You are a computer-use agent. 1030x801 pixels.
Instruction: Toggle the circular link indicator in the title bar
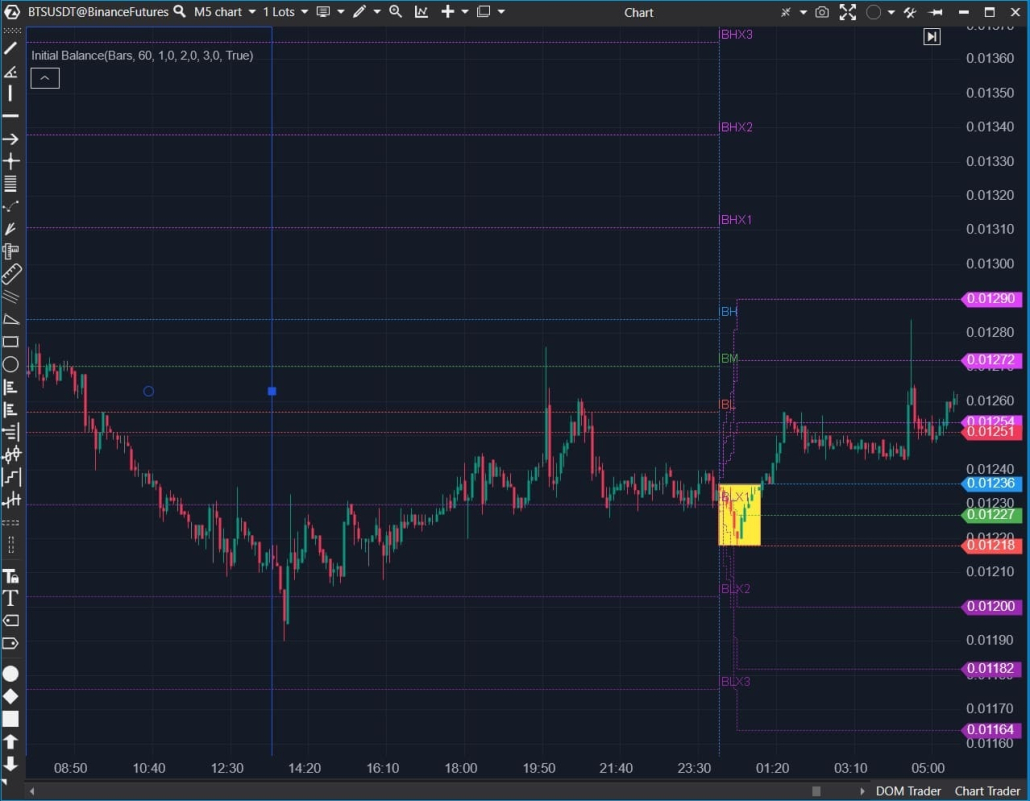pos(873,12)
